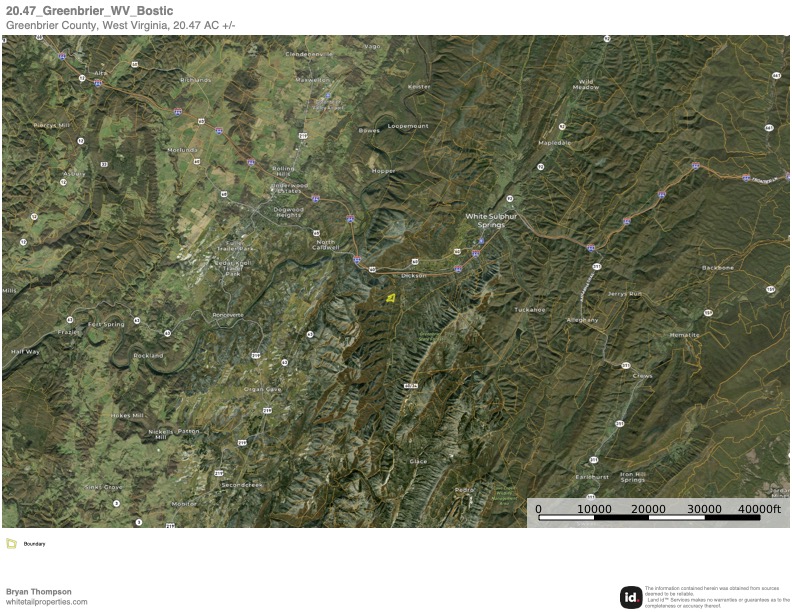Click the Jerrys Run map label
Screen dimensions: 792x612
(x=624, y=294)
